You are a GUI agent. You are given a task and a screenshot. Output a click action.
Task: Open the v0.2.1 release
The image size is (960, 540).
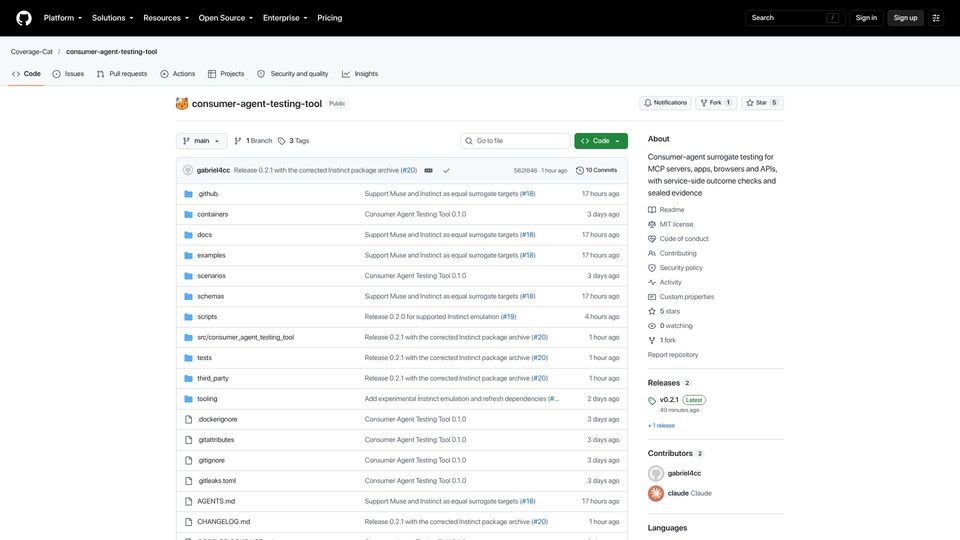(669, 400)
